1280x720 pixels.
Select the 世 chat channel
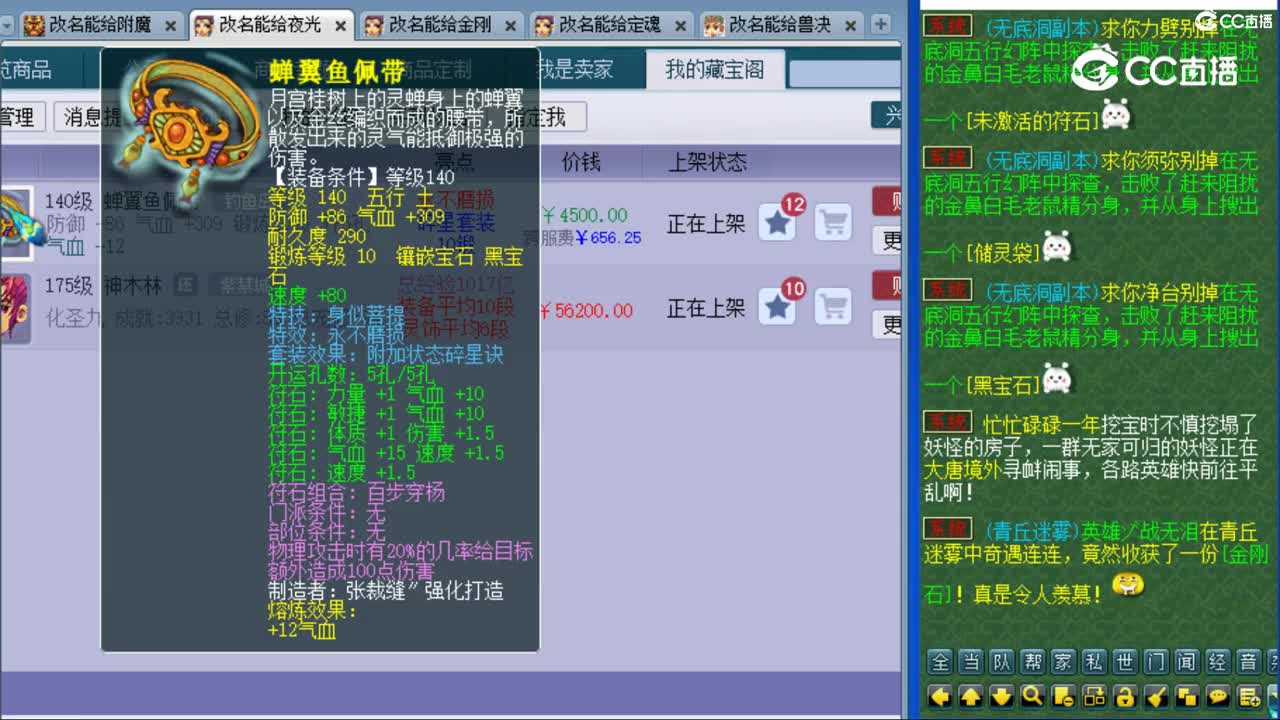click(1125, 661)
